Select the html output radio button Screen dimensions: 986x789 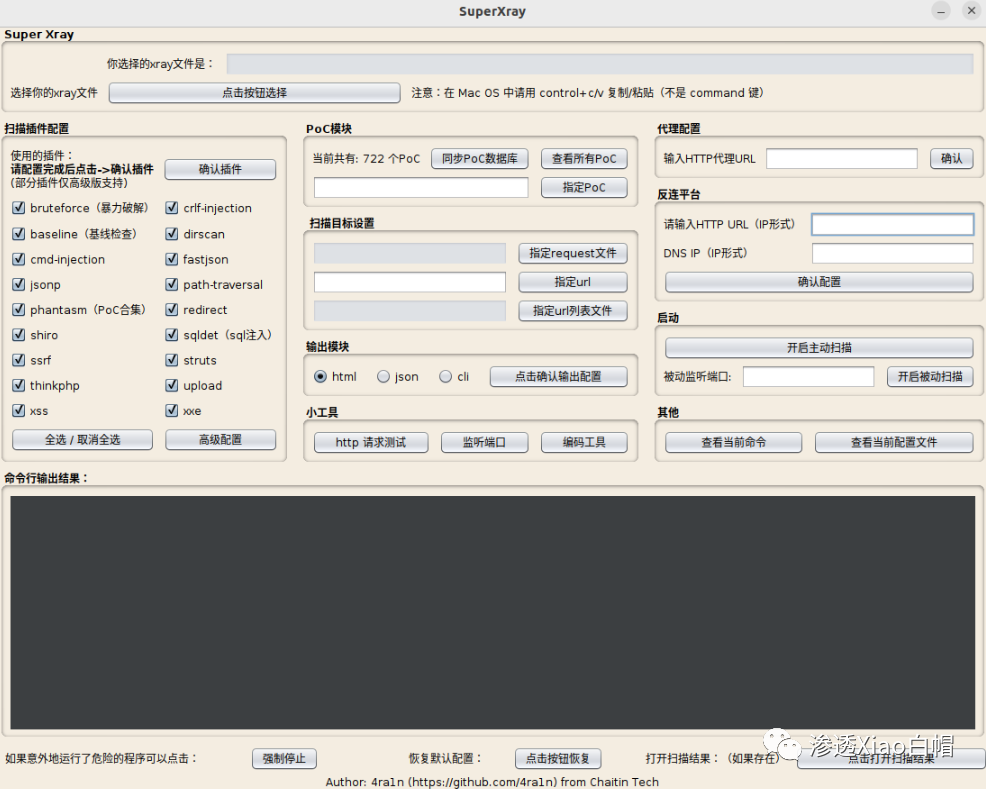tap(321, 376)
